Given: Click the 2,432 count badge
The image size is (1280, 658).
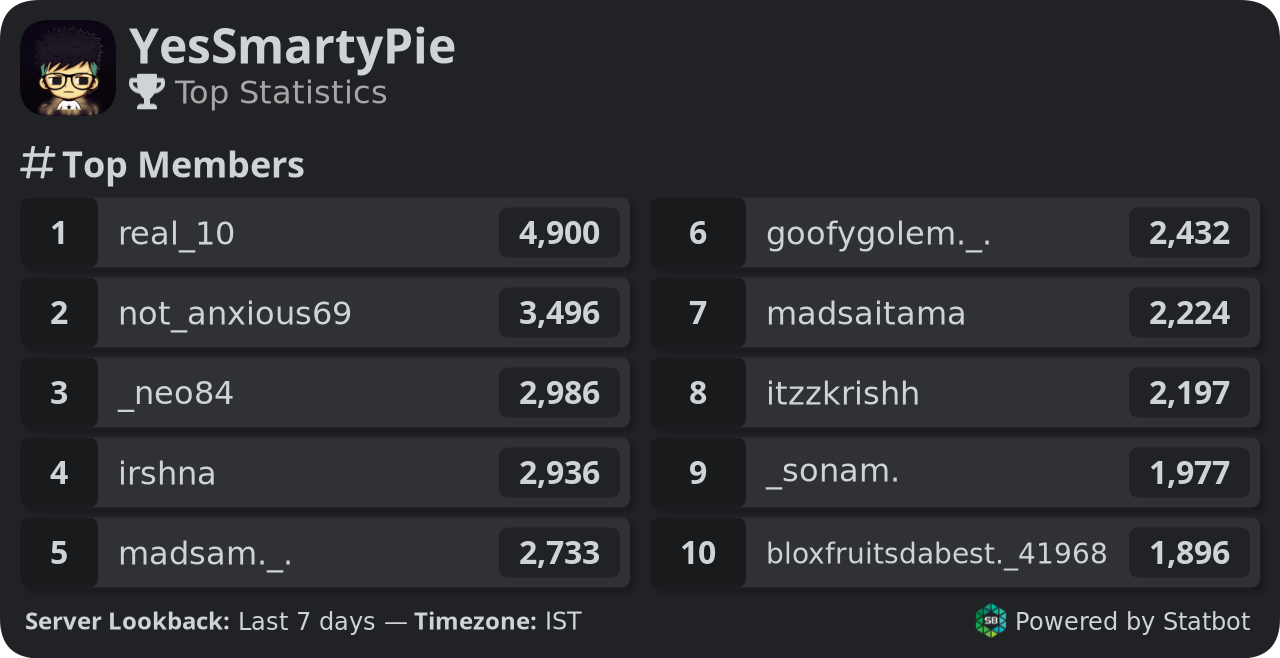Looking at the screenshot, I should point(1189,233).
